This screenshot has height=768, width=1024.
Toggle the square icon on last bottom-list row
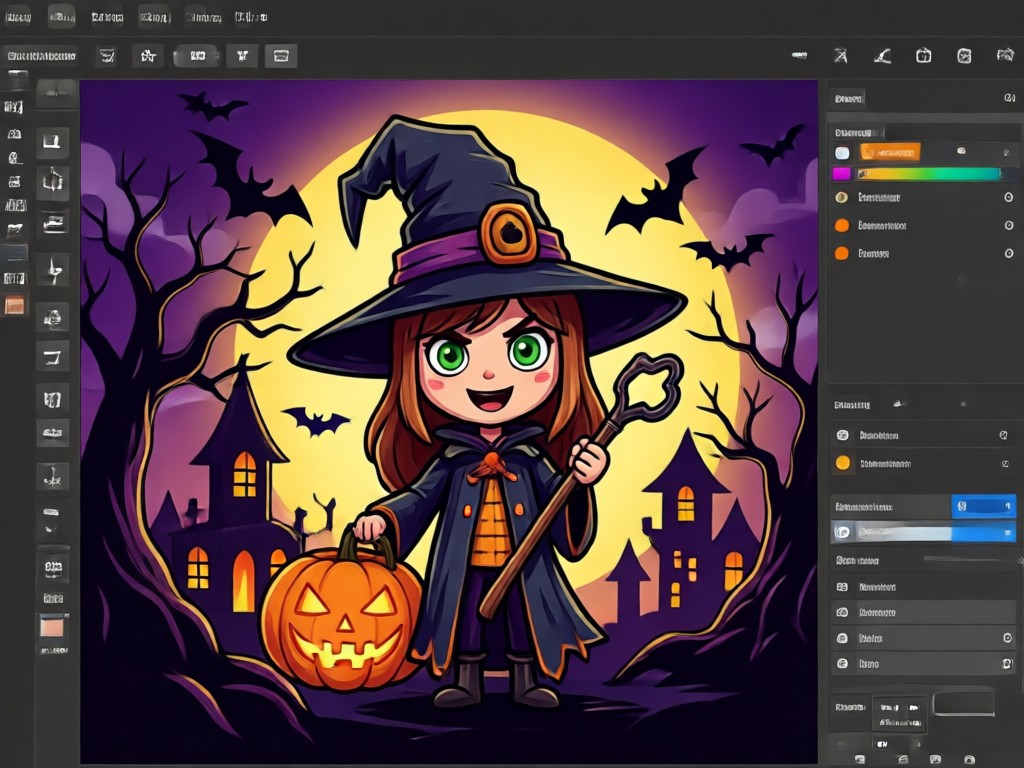click(1006, 664)
